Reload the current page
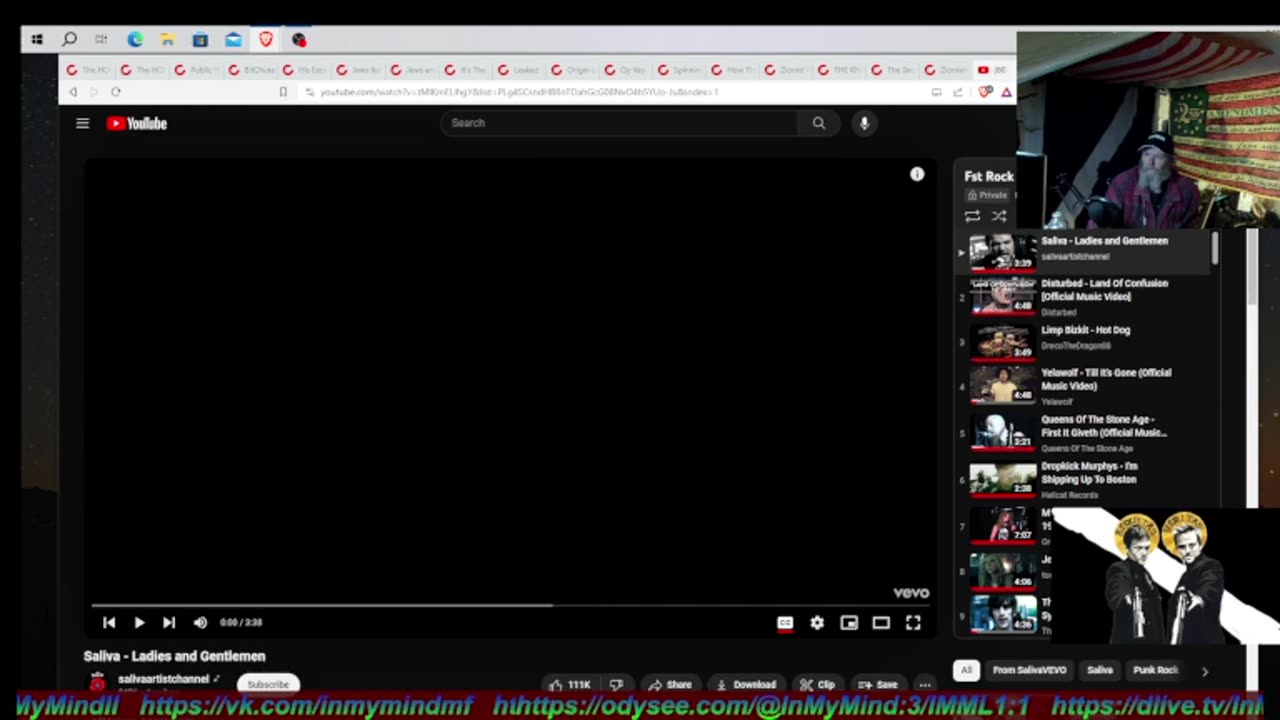The image size is (1280, 720). [x=116, y=92]
